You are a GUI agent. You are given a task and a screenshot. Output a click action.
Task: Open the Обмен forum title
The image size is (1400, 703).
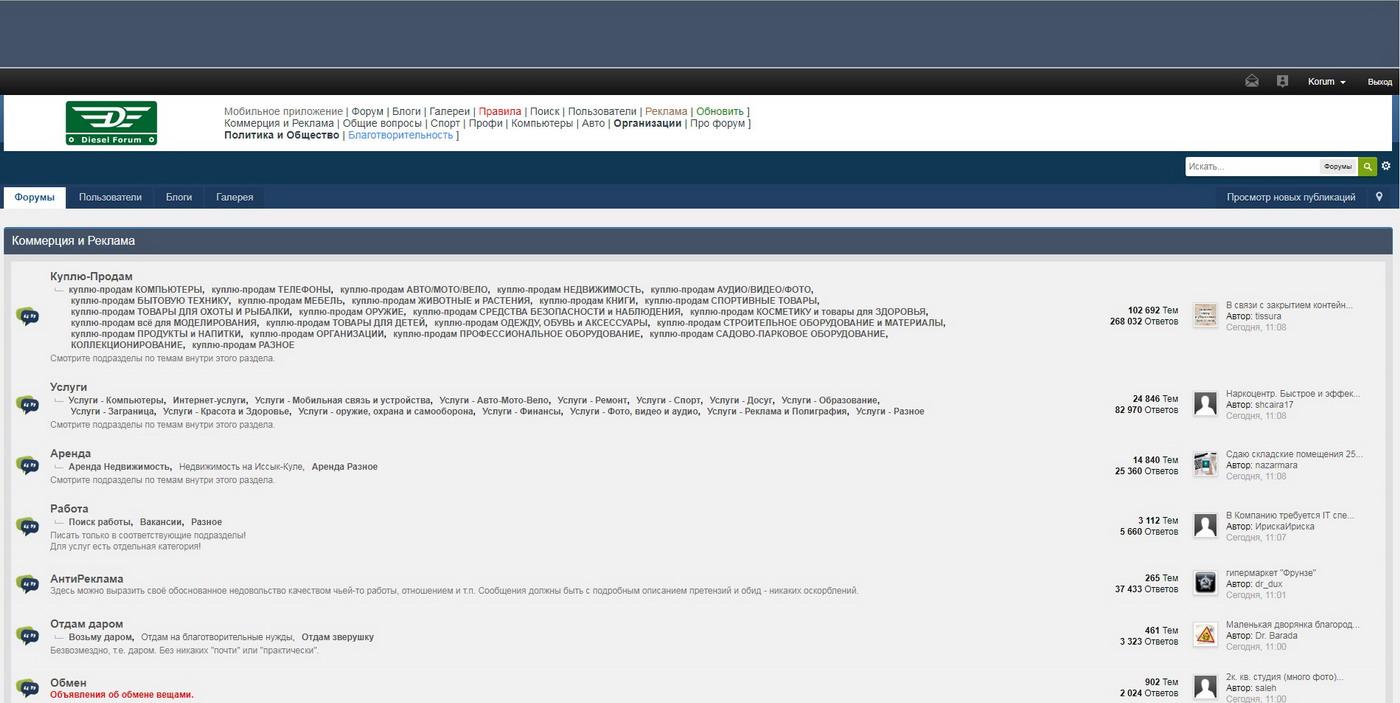68,683
